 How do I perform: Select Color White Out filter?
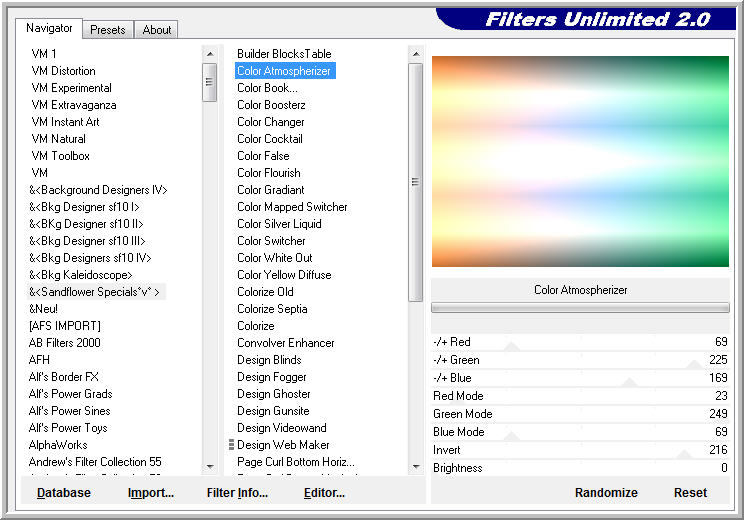coord(275,258)
